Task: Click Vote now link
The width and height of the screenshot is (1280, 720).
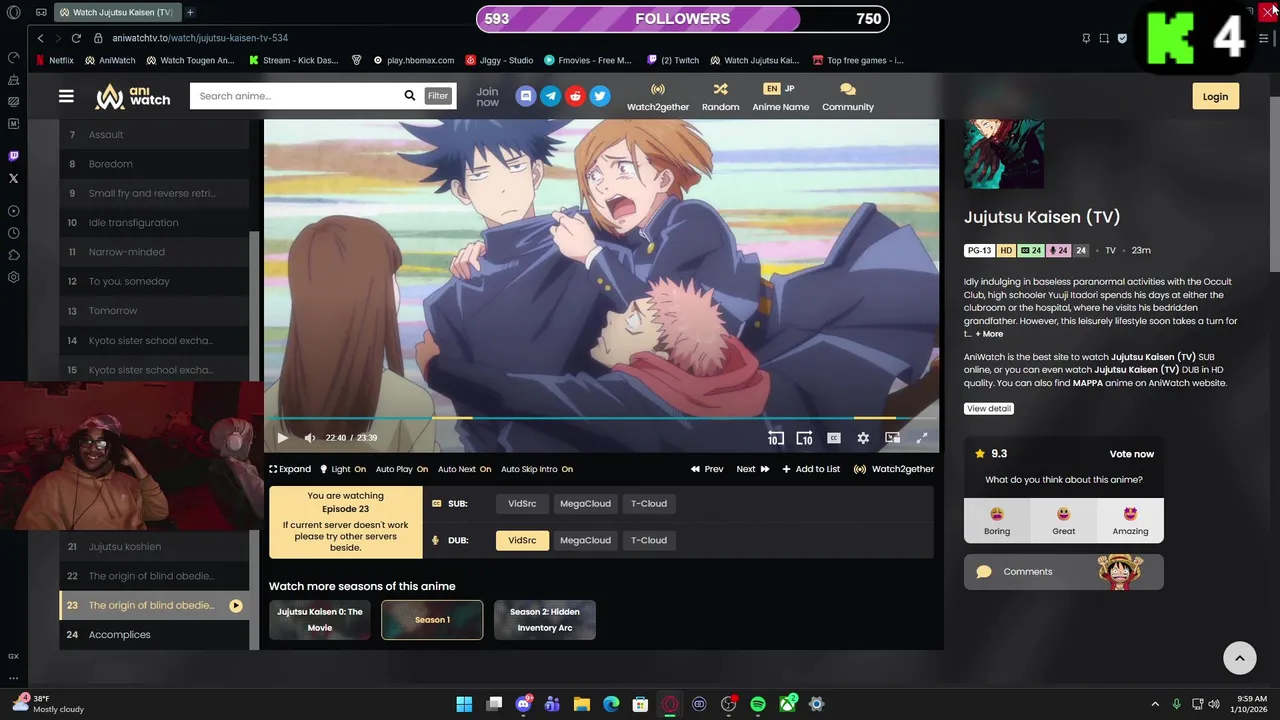Action: (1132, 454)
